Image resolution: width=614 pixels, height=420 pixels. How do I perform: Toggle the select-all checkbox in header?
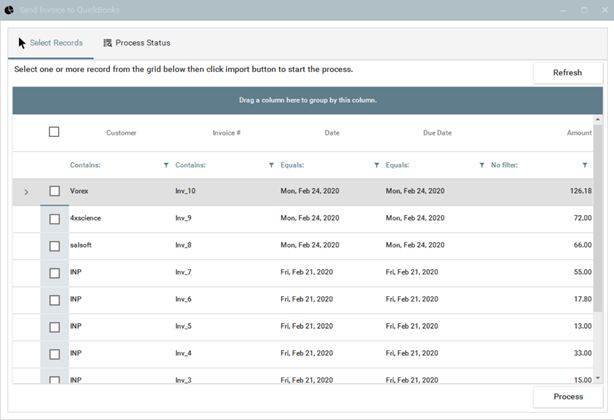(x=54, y=132)
